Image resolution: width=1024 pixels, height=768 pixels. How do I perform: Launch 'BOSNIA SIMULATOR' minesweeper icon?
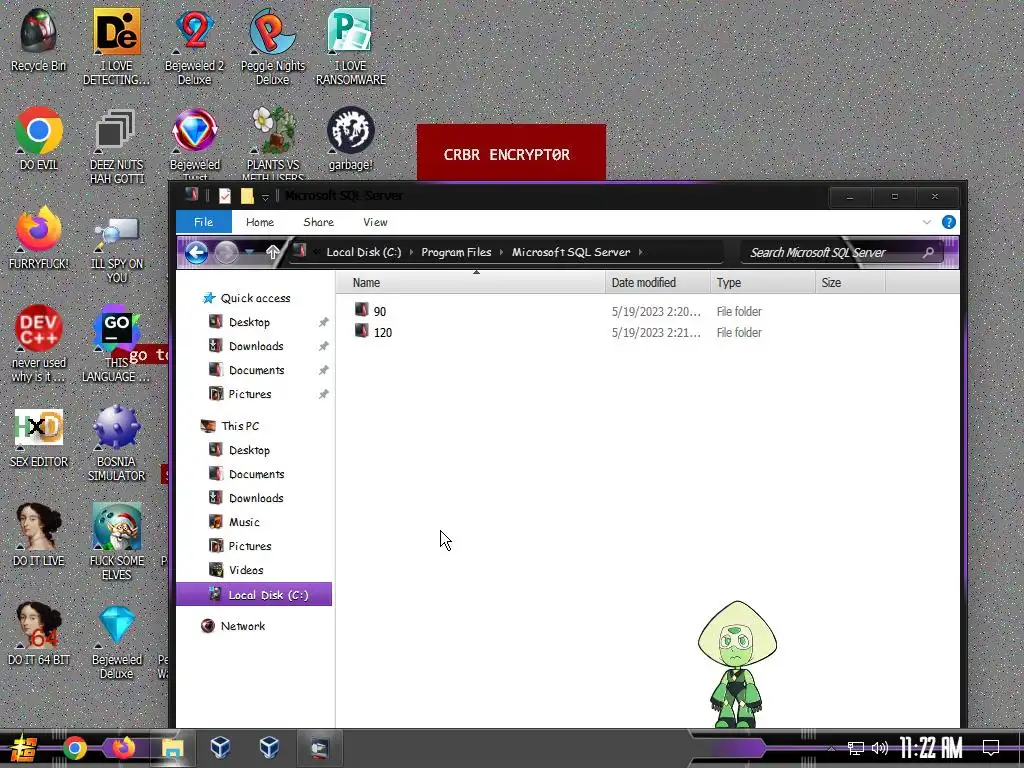tap(116, 443)
